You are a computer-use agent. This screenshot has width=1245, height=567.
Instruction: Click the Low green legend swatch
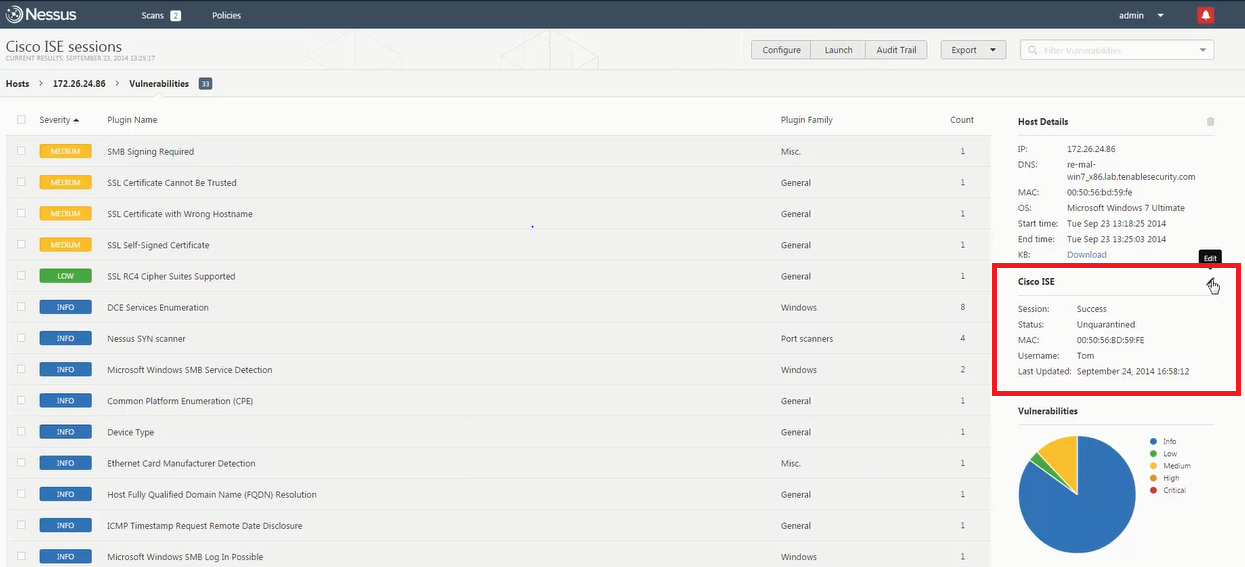pos(1154,454)
